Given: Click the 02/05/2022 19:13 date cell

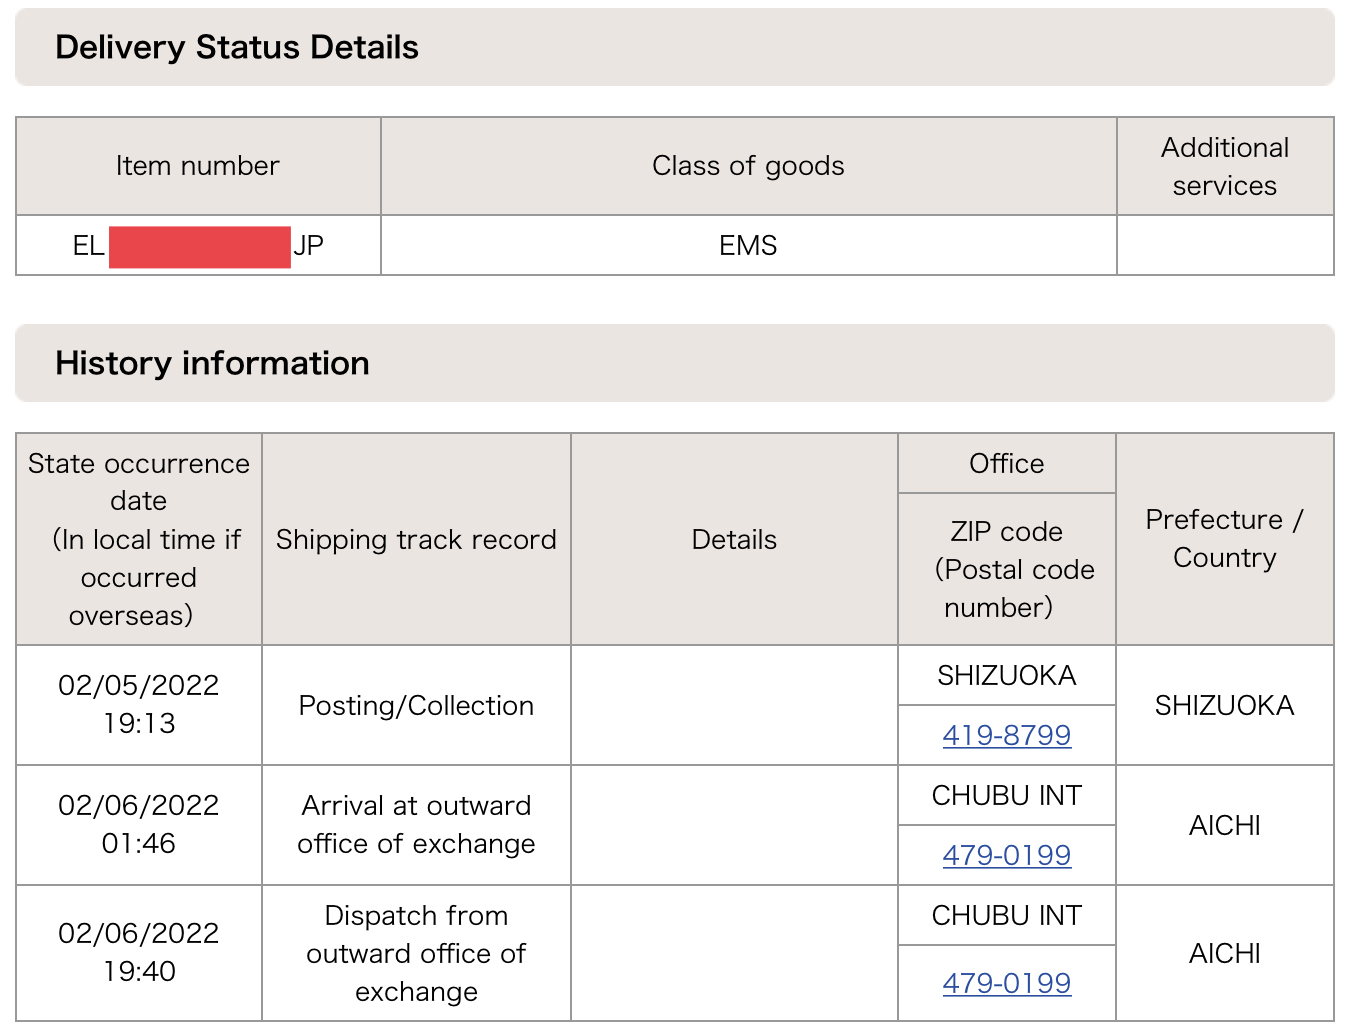Looking at the screenshot, I should pyautogui.click(x=139, y=704).
